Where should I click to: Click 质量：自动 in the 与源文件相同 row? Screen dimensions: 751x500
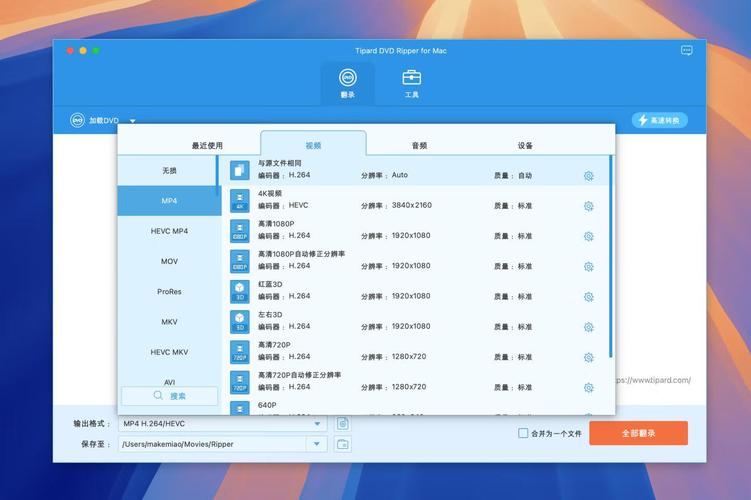(513, 176)
